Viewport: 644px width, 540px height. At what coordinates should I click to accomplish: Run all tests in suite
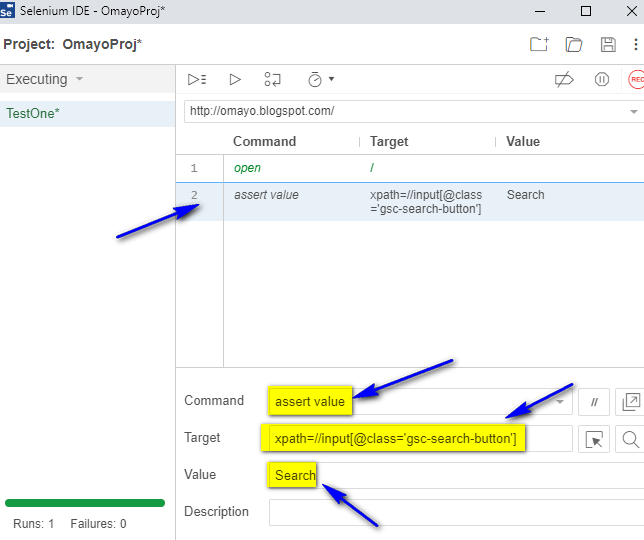pos(197,79)
